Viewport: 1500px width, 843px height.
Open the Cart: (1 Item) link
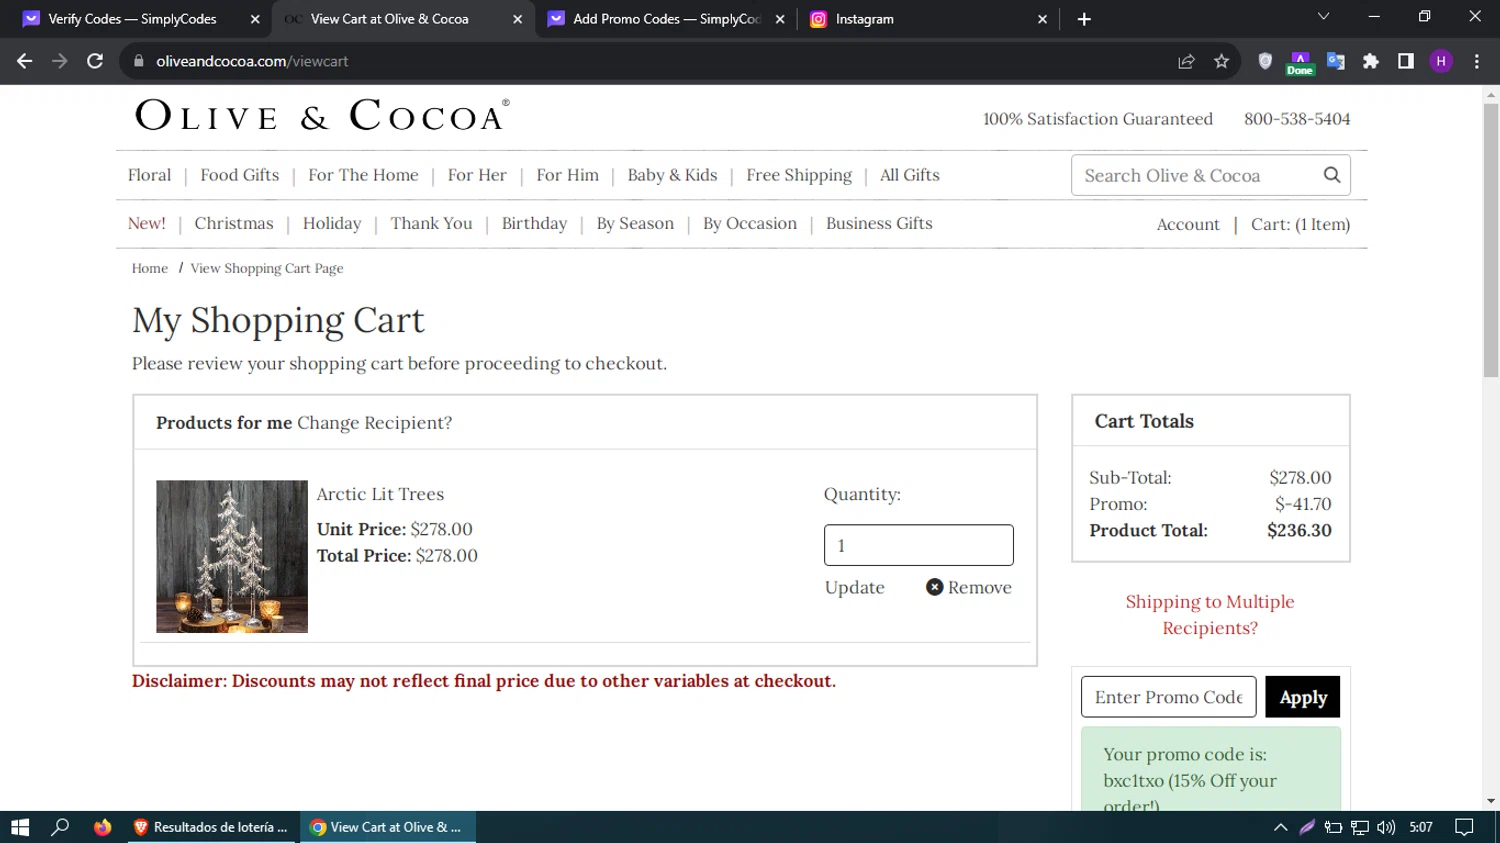pos(1300,224)
